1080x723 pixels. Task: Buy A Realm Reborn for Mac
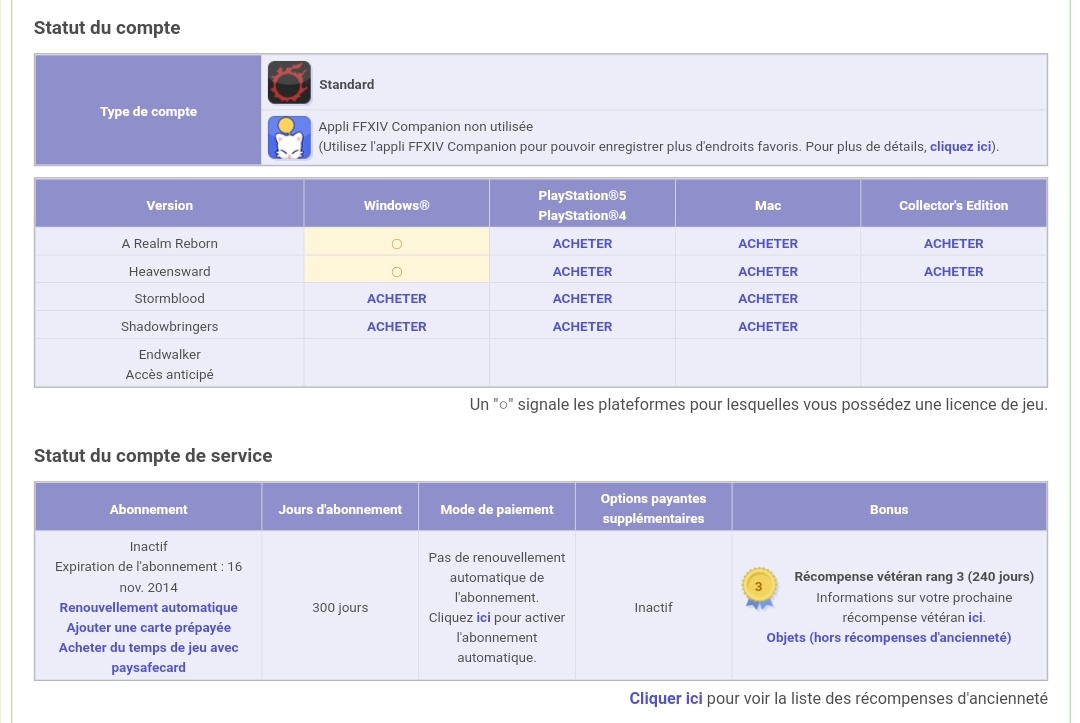point(768,244)
